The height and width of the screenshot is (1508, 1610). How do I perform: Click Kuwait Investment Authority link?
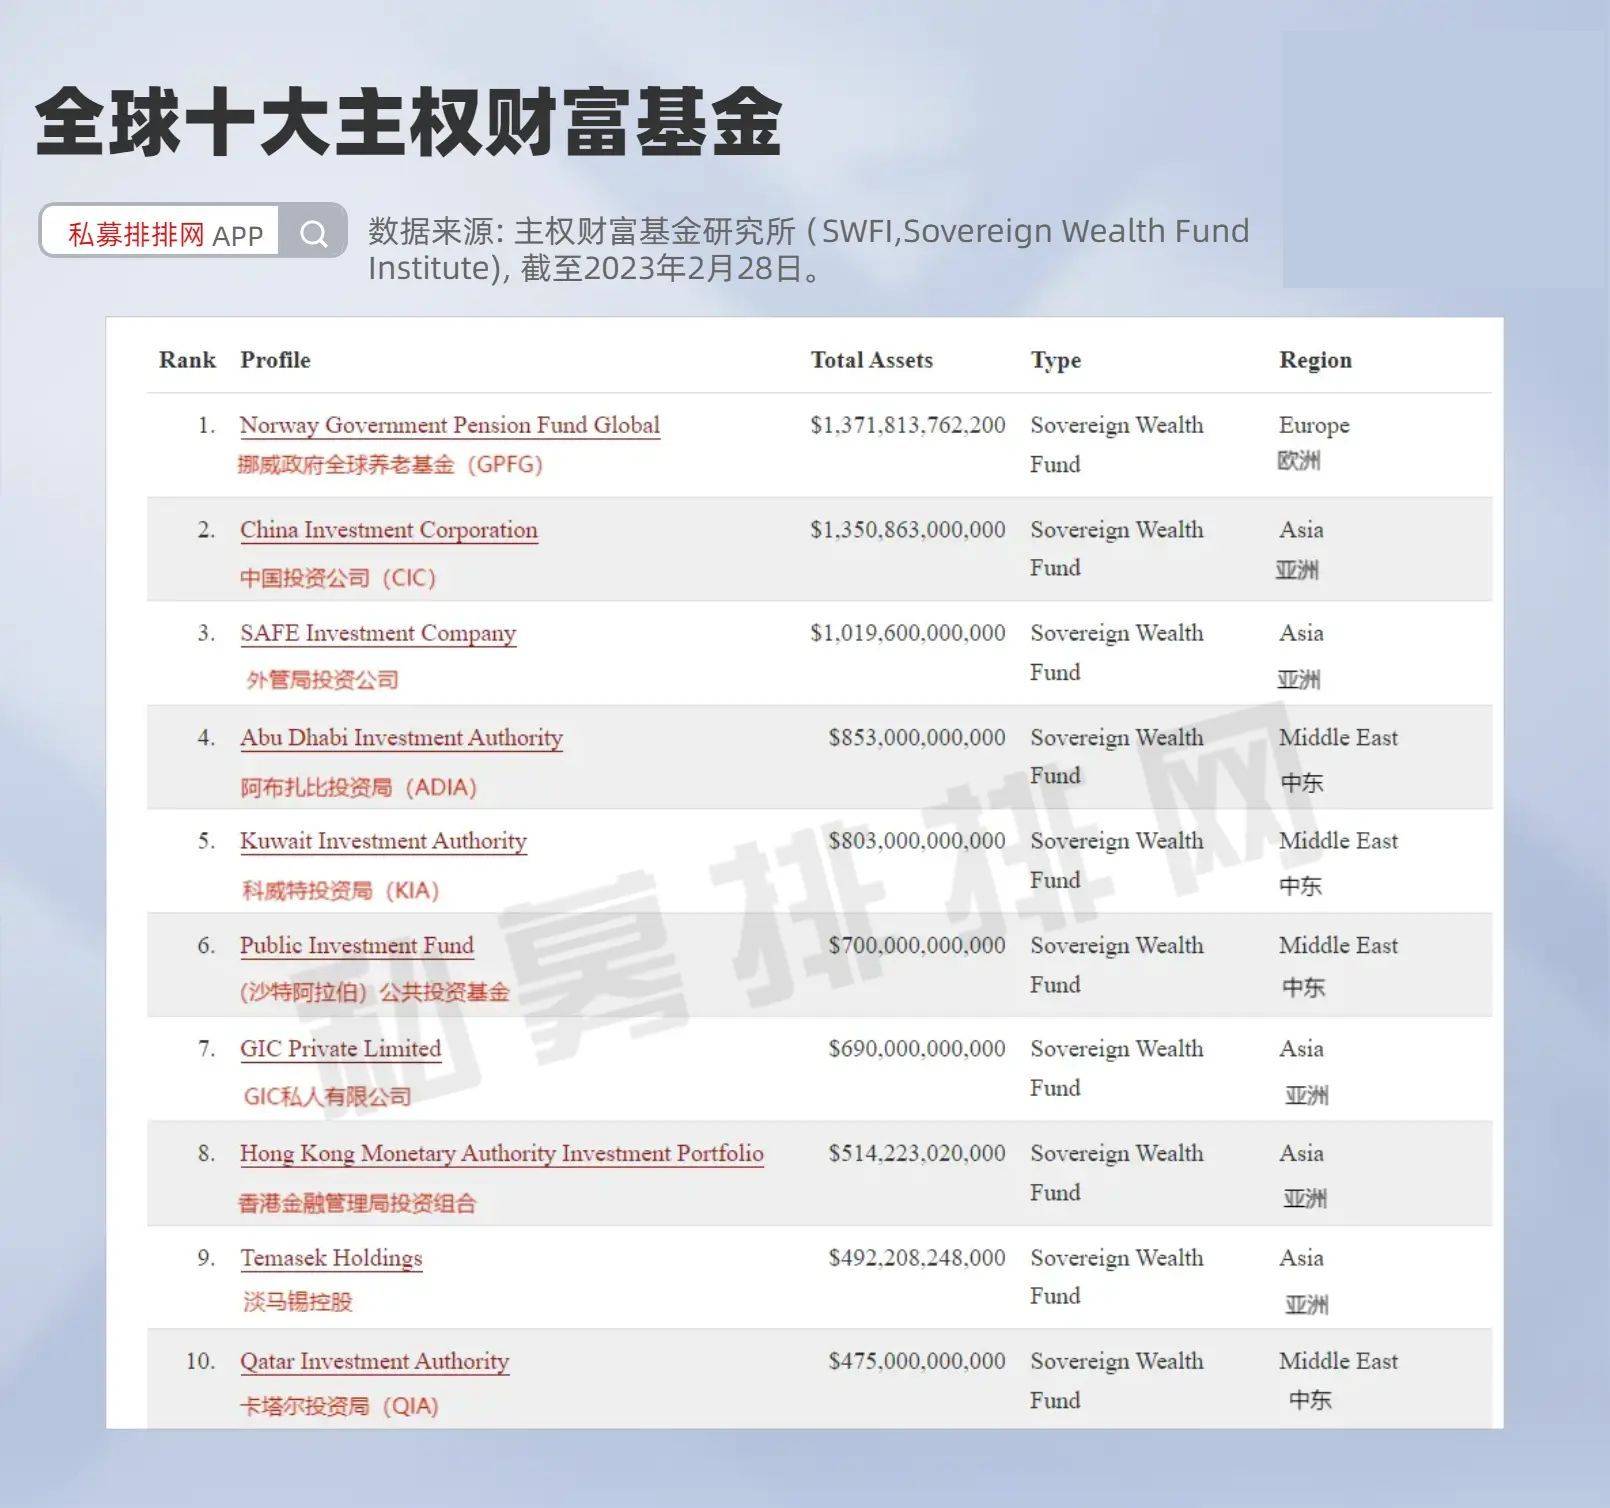pyautogui.click(x=383, y=841)
